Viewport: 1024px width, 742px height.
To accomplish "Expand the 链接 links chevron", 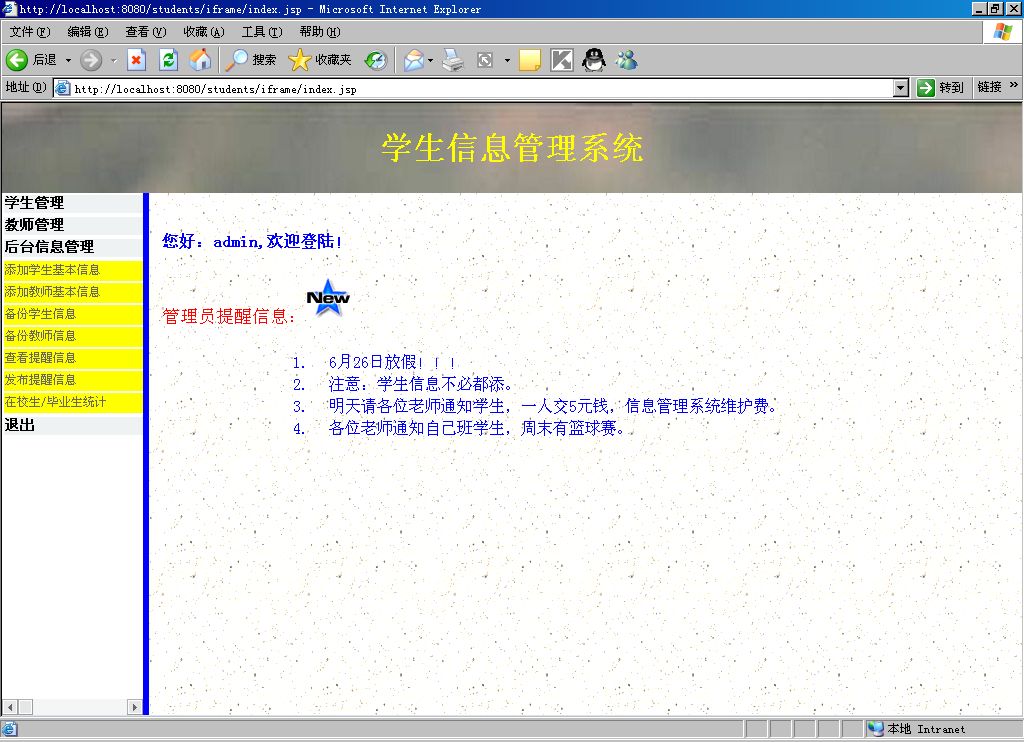I will 1014,85.
